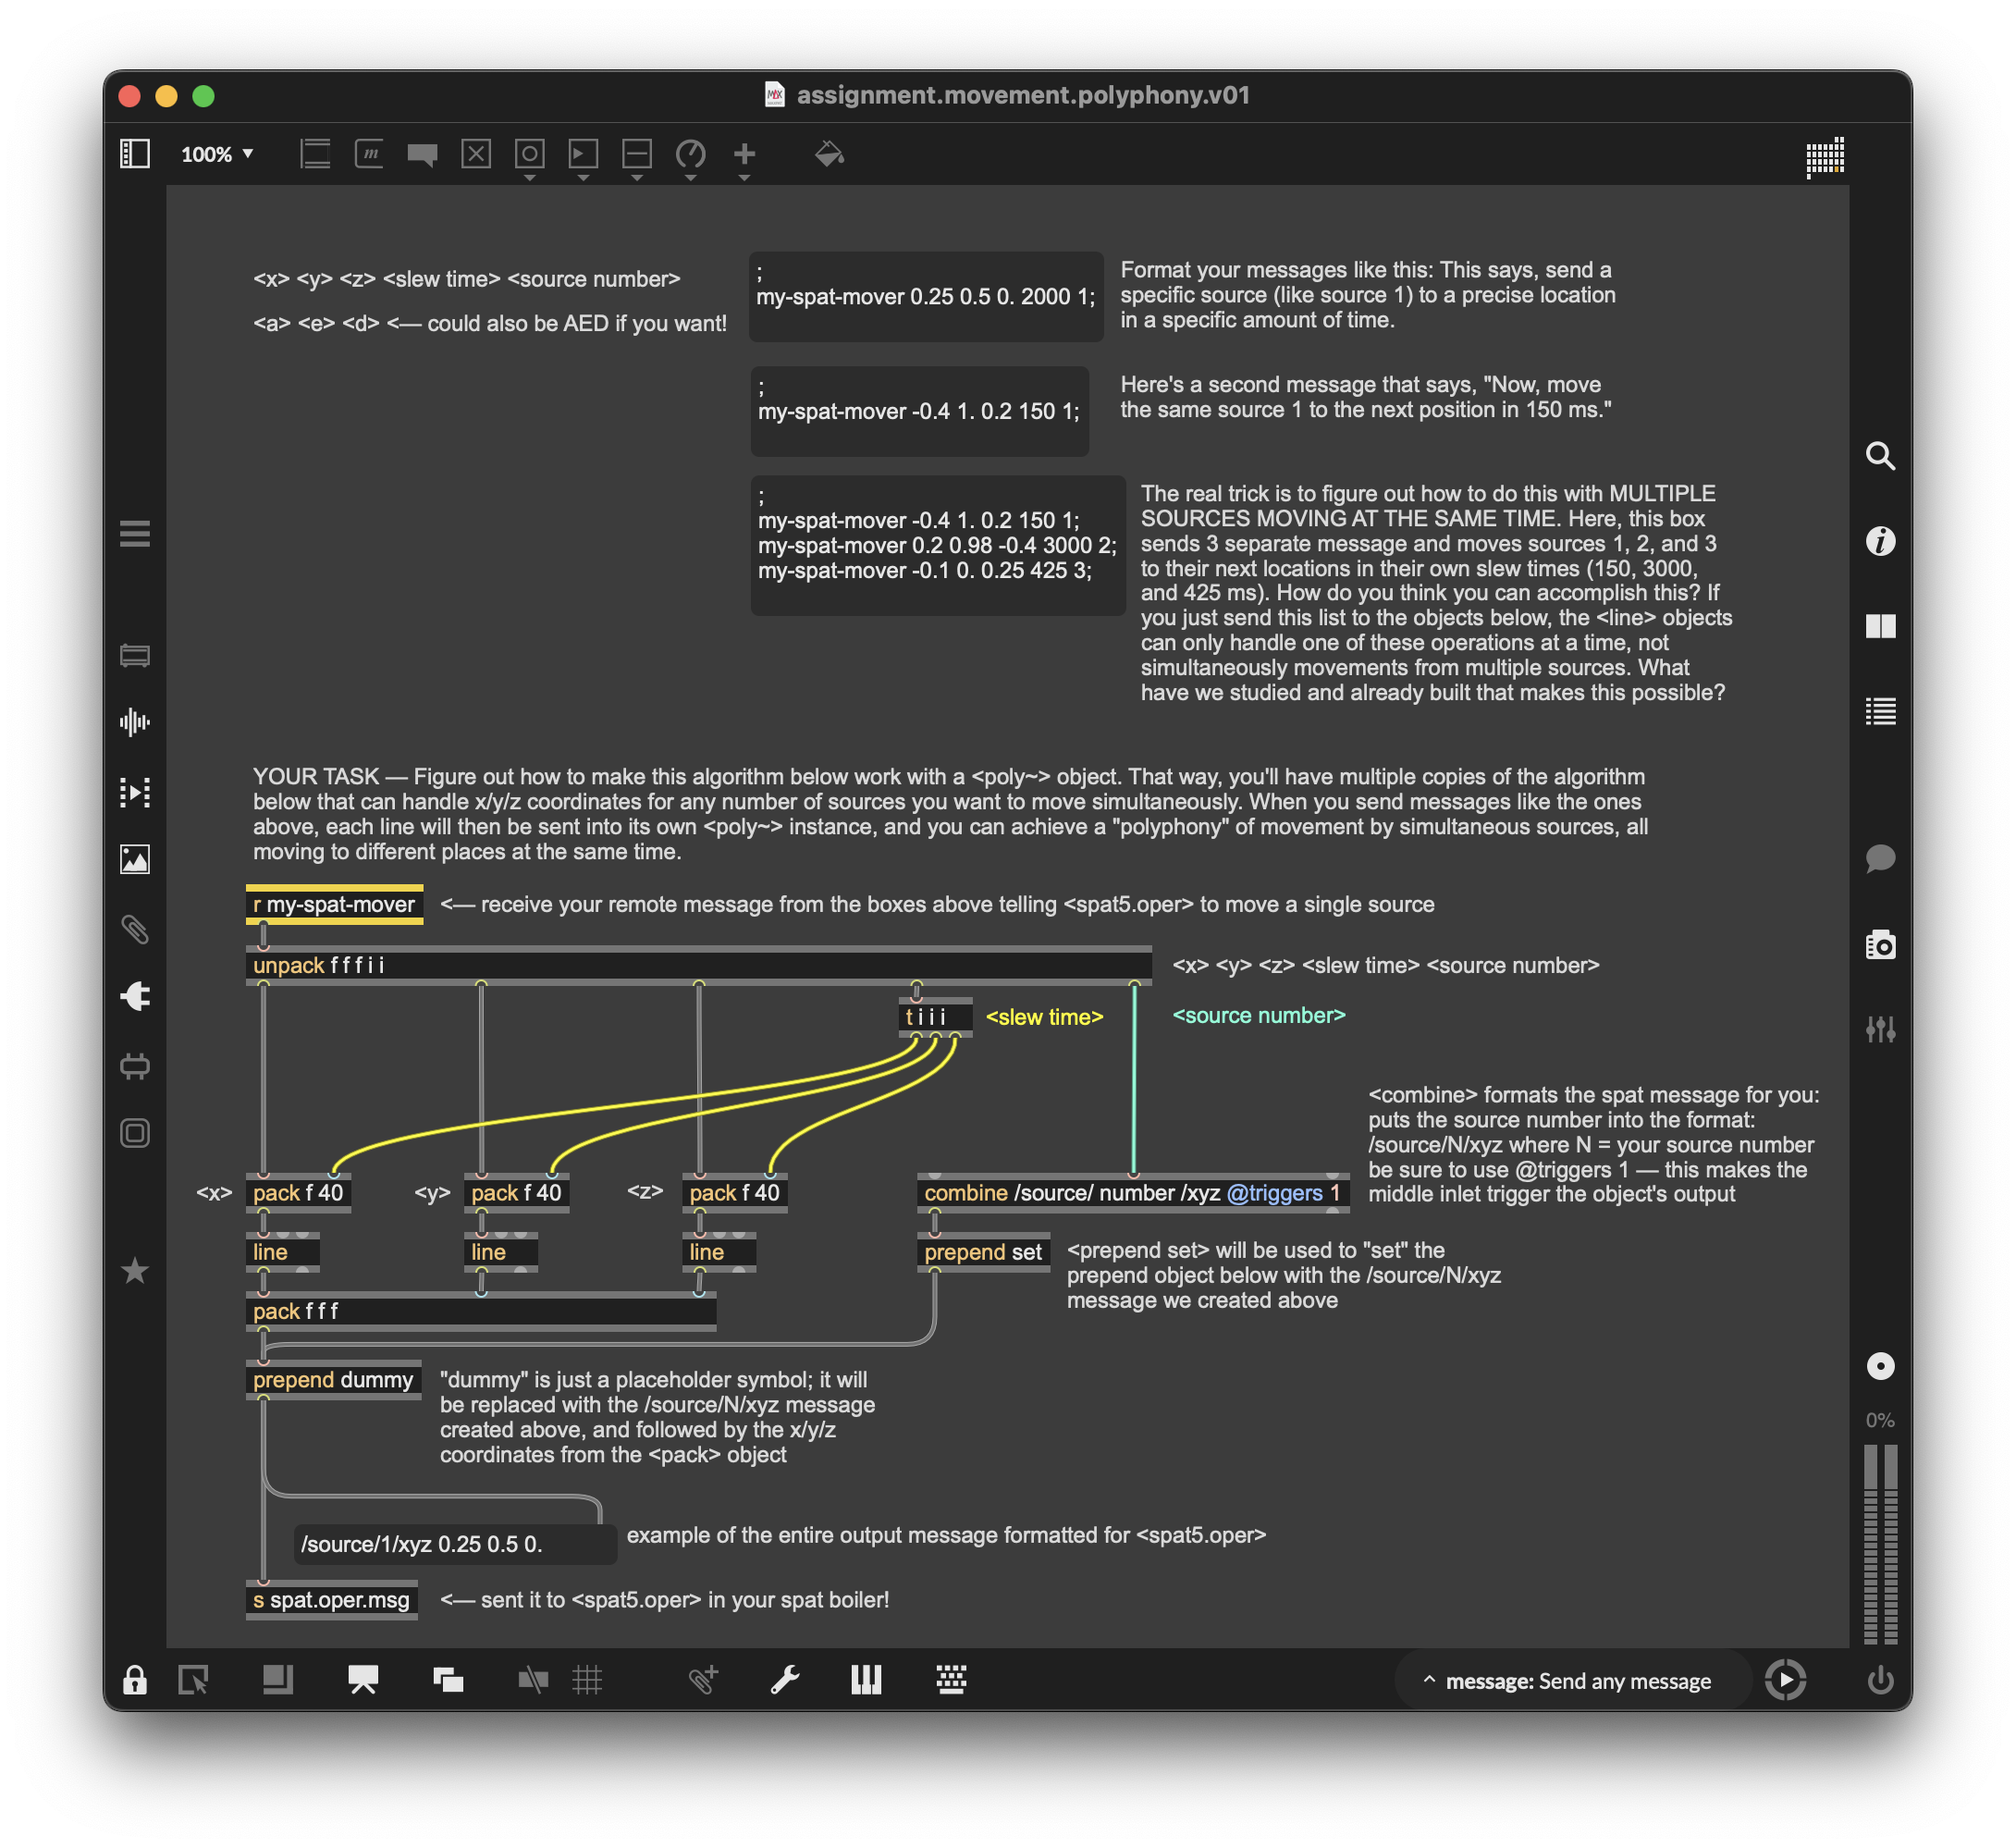Open the Format paint bucket palette
The width and height of the screenshot is (2016, 1848).
click(x=829, y=154)
